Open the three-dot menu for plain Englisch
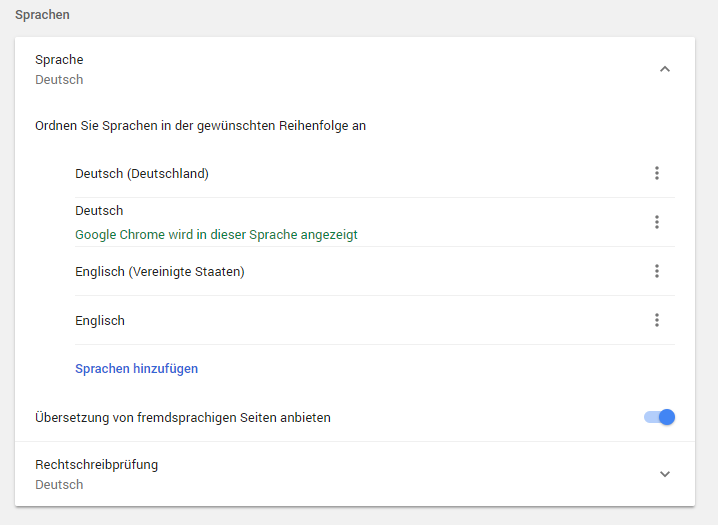This screenshot has height=525, width=718. pos(657,320)
